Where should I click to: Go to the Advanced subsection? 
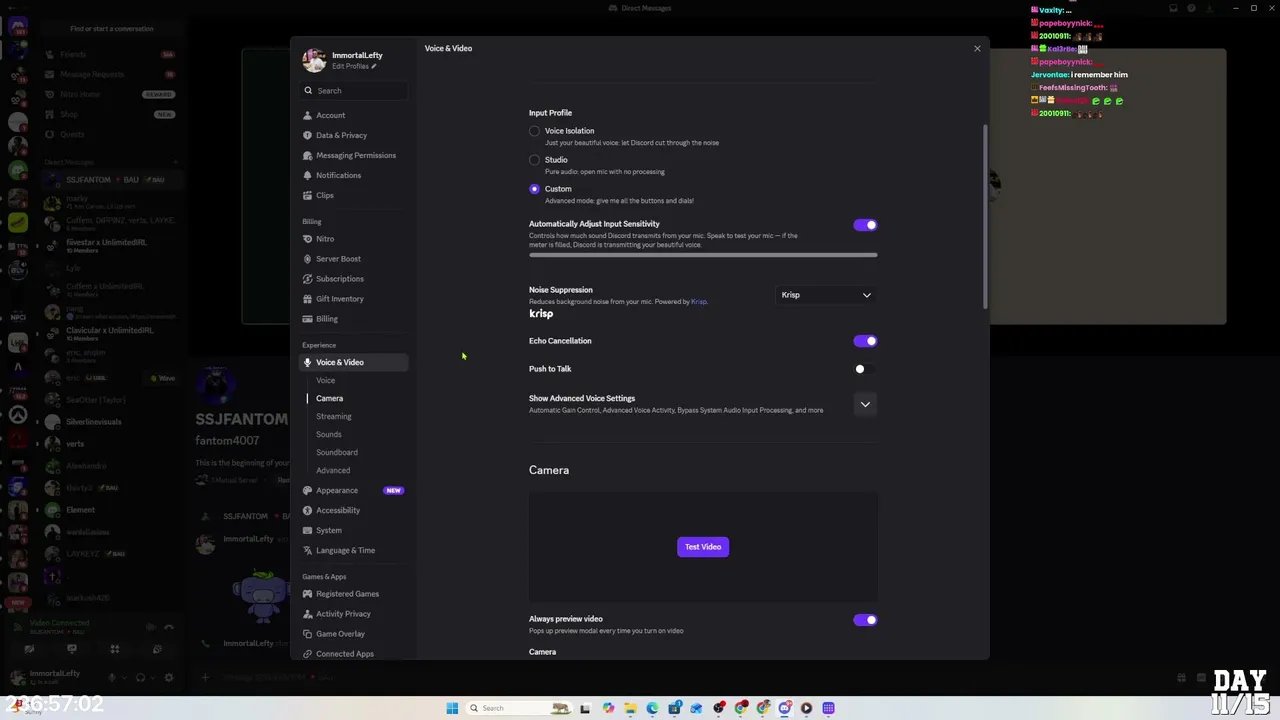pos(333,470)
